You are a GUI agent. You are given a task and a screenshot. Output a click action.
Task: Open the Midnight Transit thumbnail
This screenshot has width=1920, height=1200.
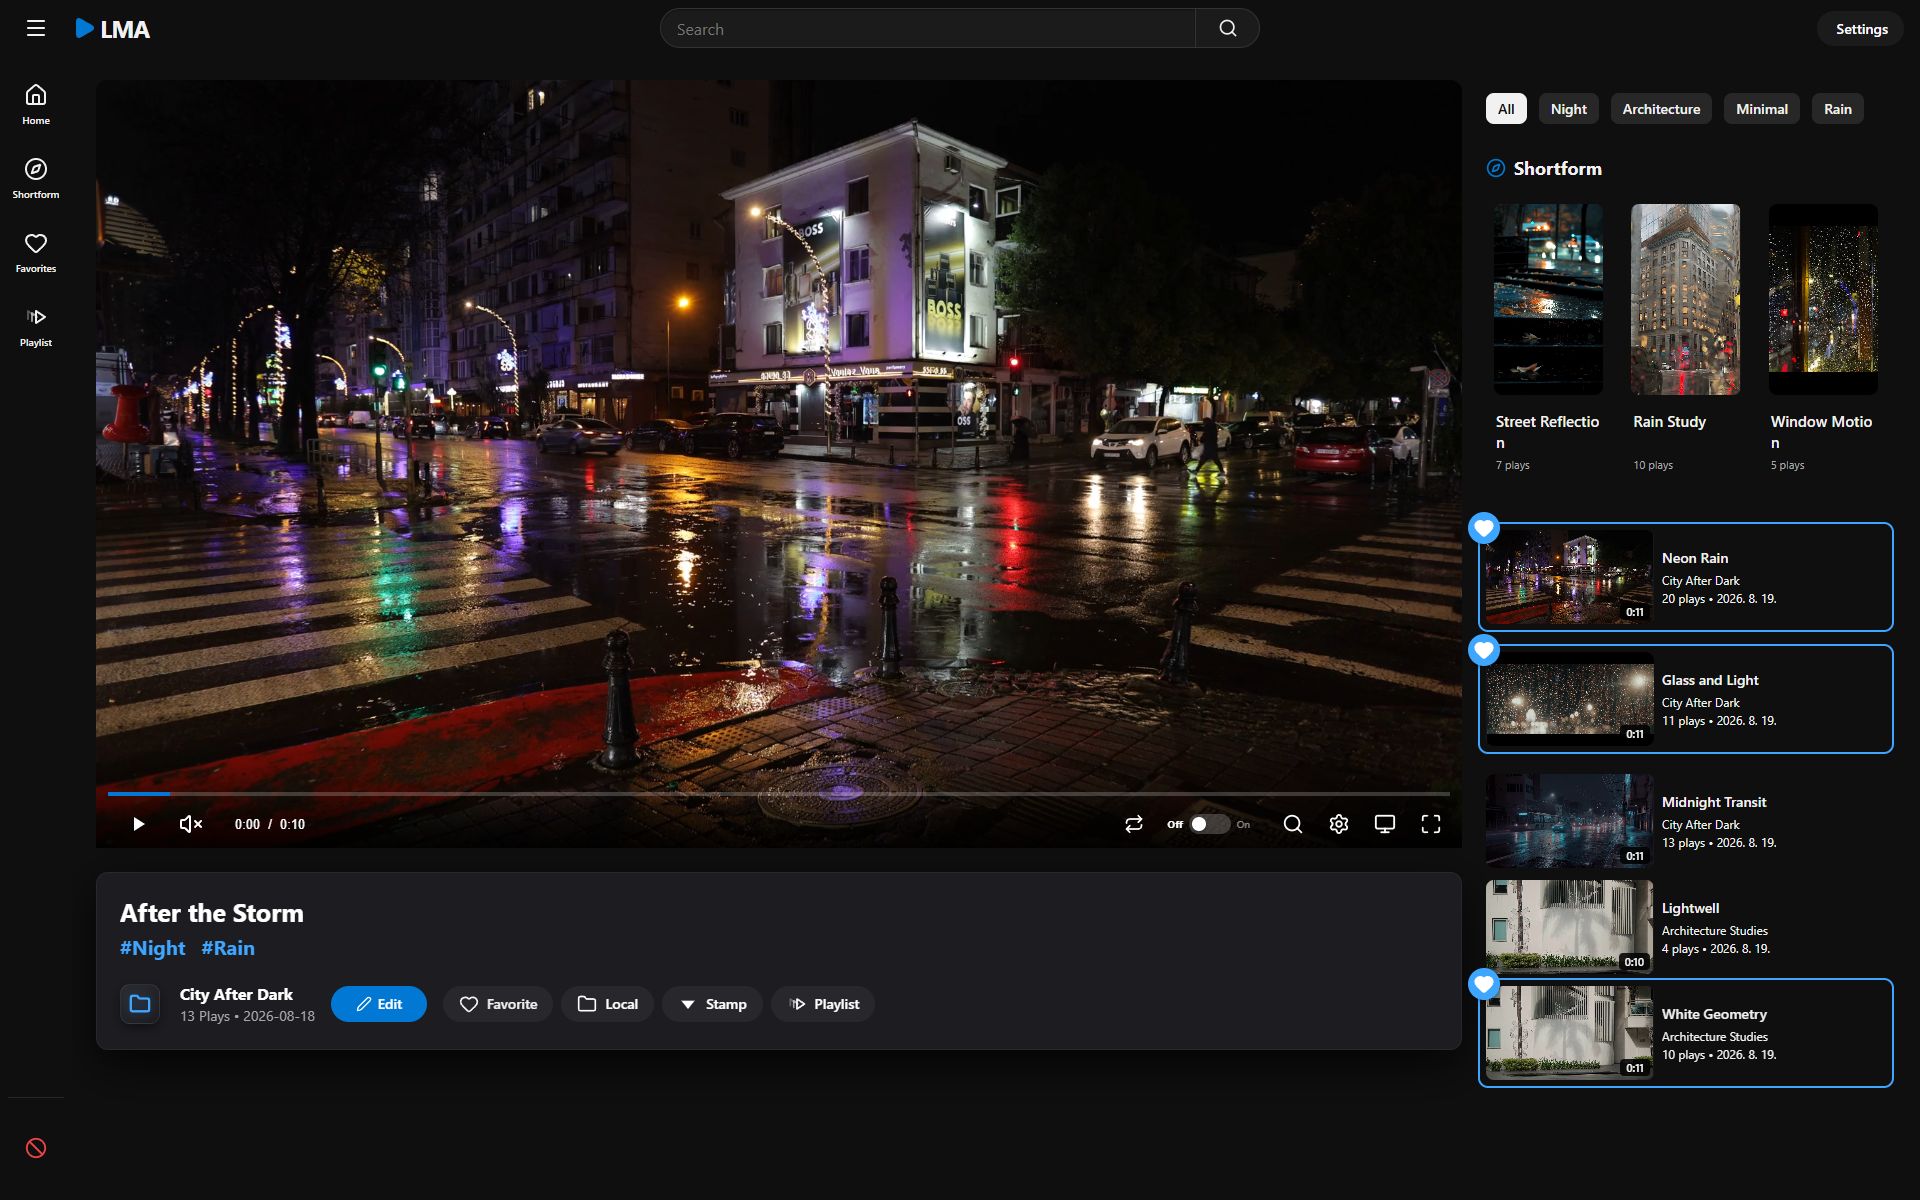click(x=1569, y=821)
